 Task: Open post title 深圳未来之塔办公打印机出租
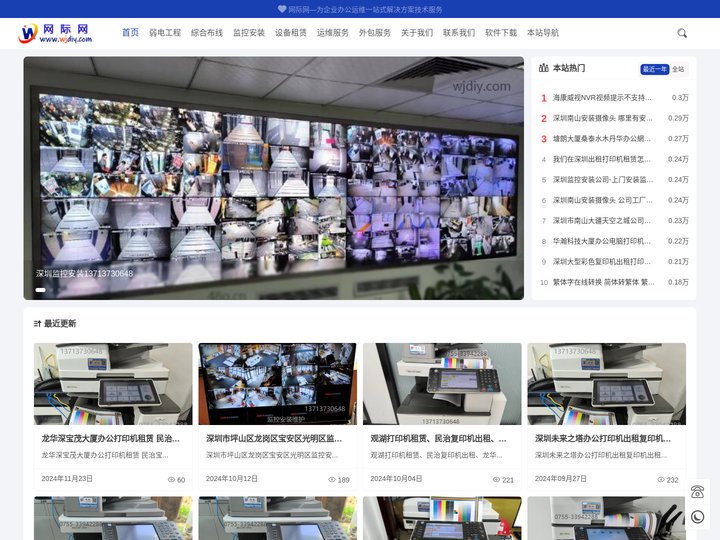point(603,439)
